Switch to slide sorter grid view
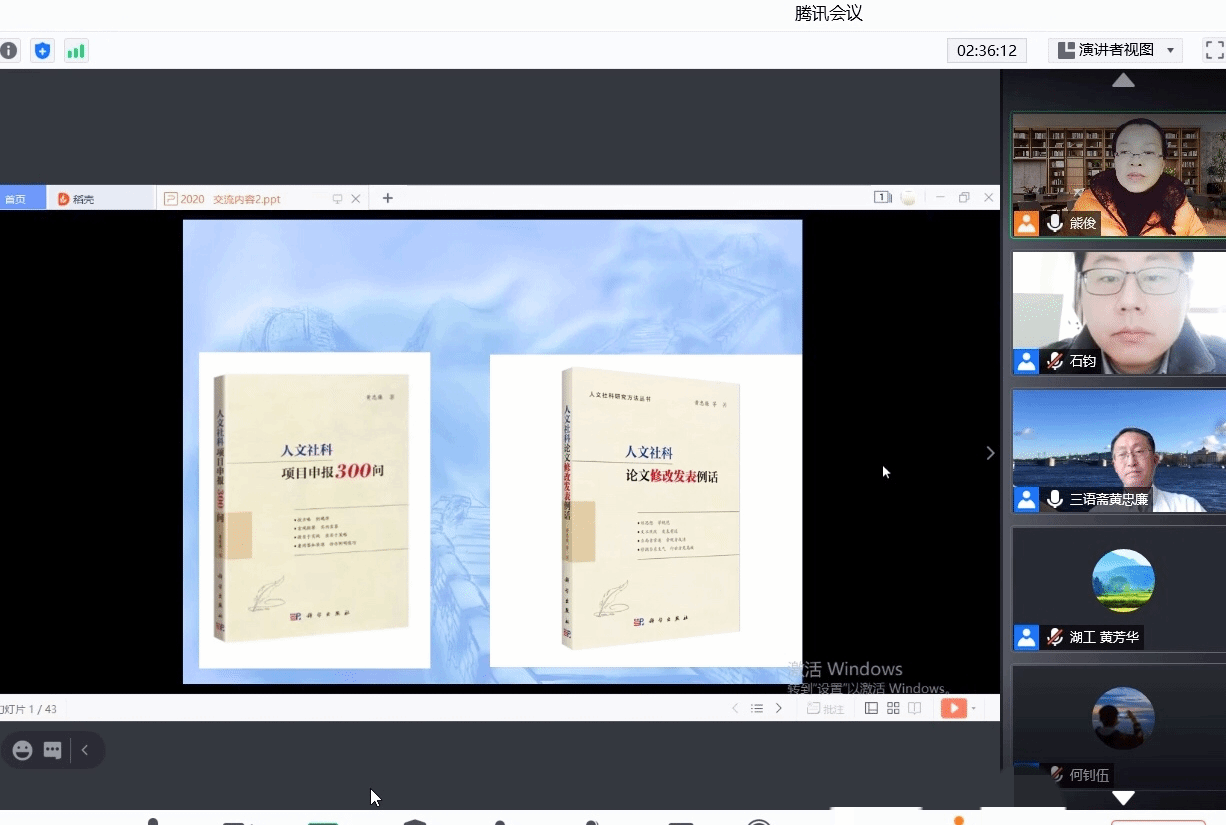Viewport: 1226px width, 825px height. 893,708
